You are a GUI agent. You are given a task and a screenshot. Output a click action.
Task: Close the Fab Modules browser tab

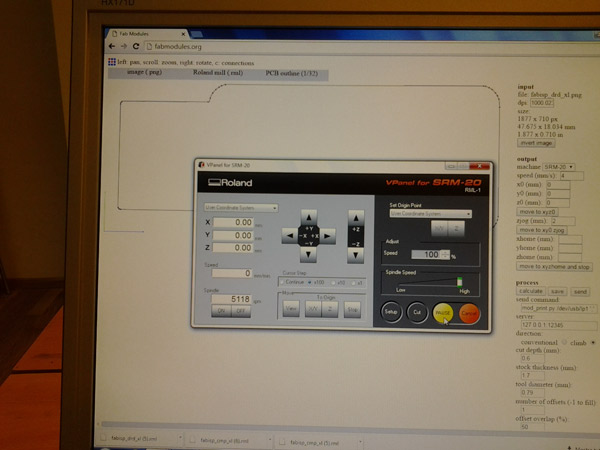tap(183, 34)
